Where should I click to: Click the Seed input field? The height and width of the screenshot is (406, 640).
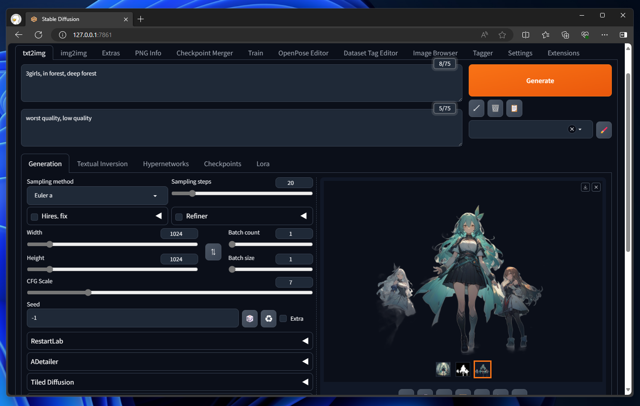pos(133,318)
